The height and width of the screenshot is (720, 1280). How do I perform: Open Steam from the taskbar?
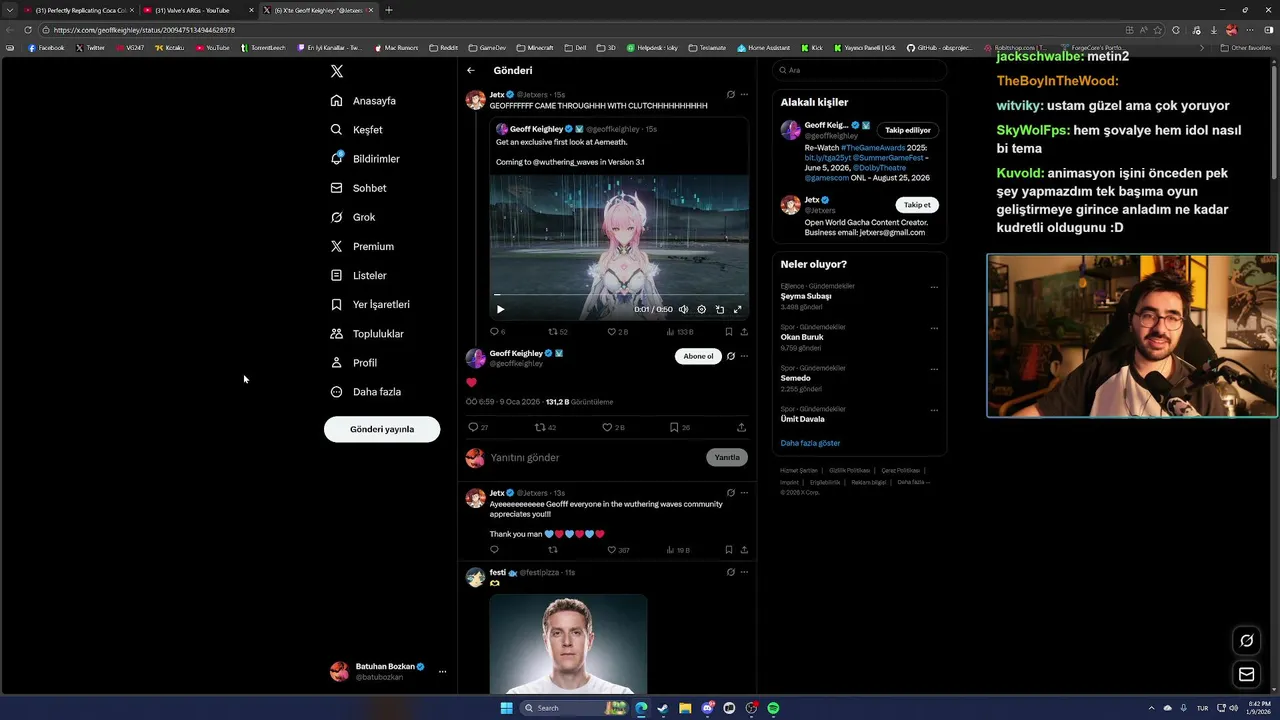[663, 708]
